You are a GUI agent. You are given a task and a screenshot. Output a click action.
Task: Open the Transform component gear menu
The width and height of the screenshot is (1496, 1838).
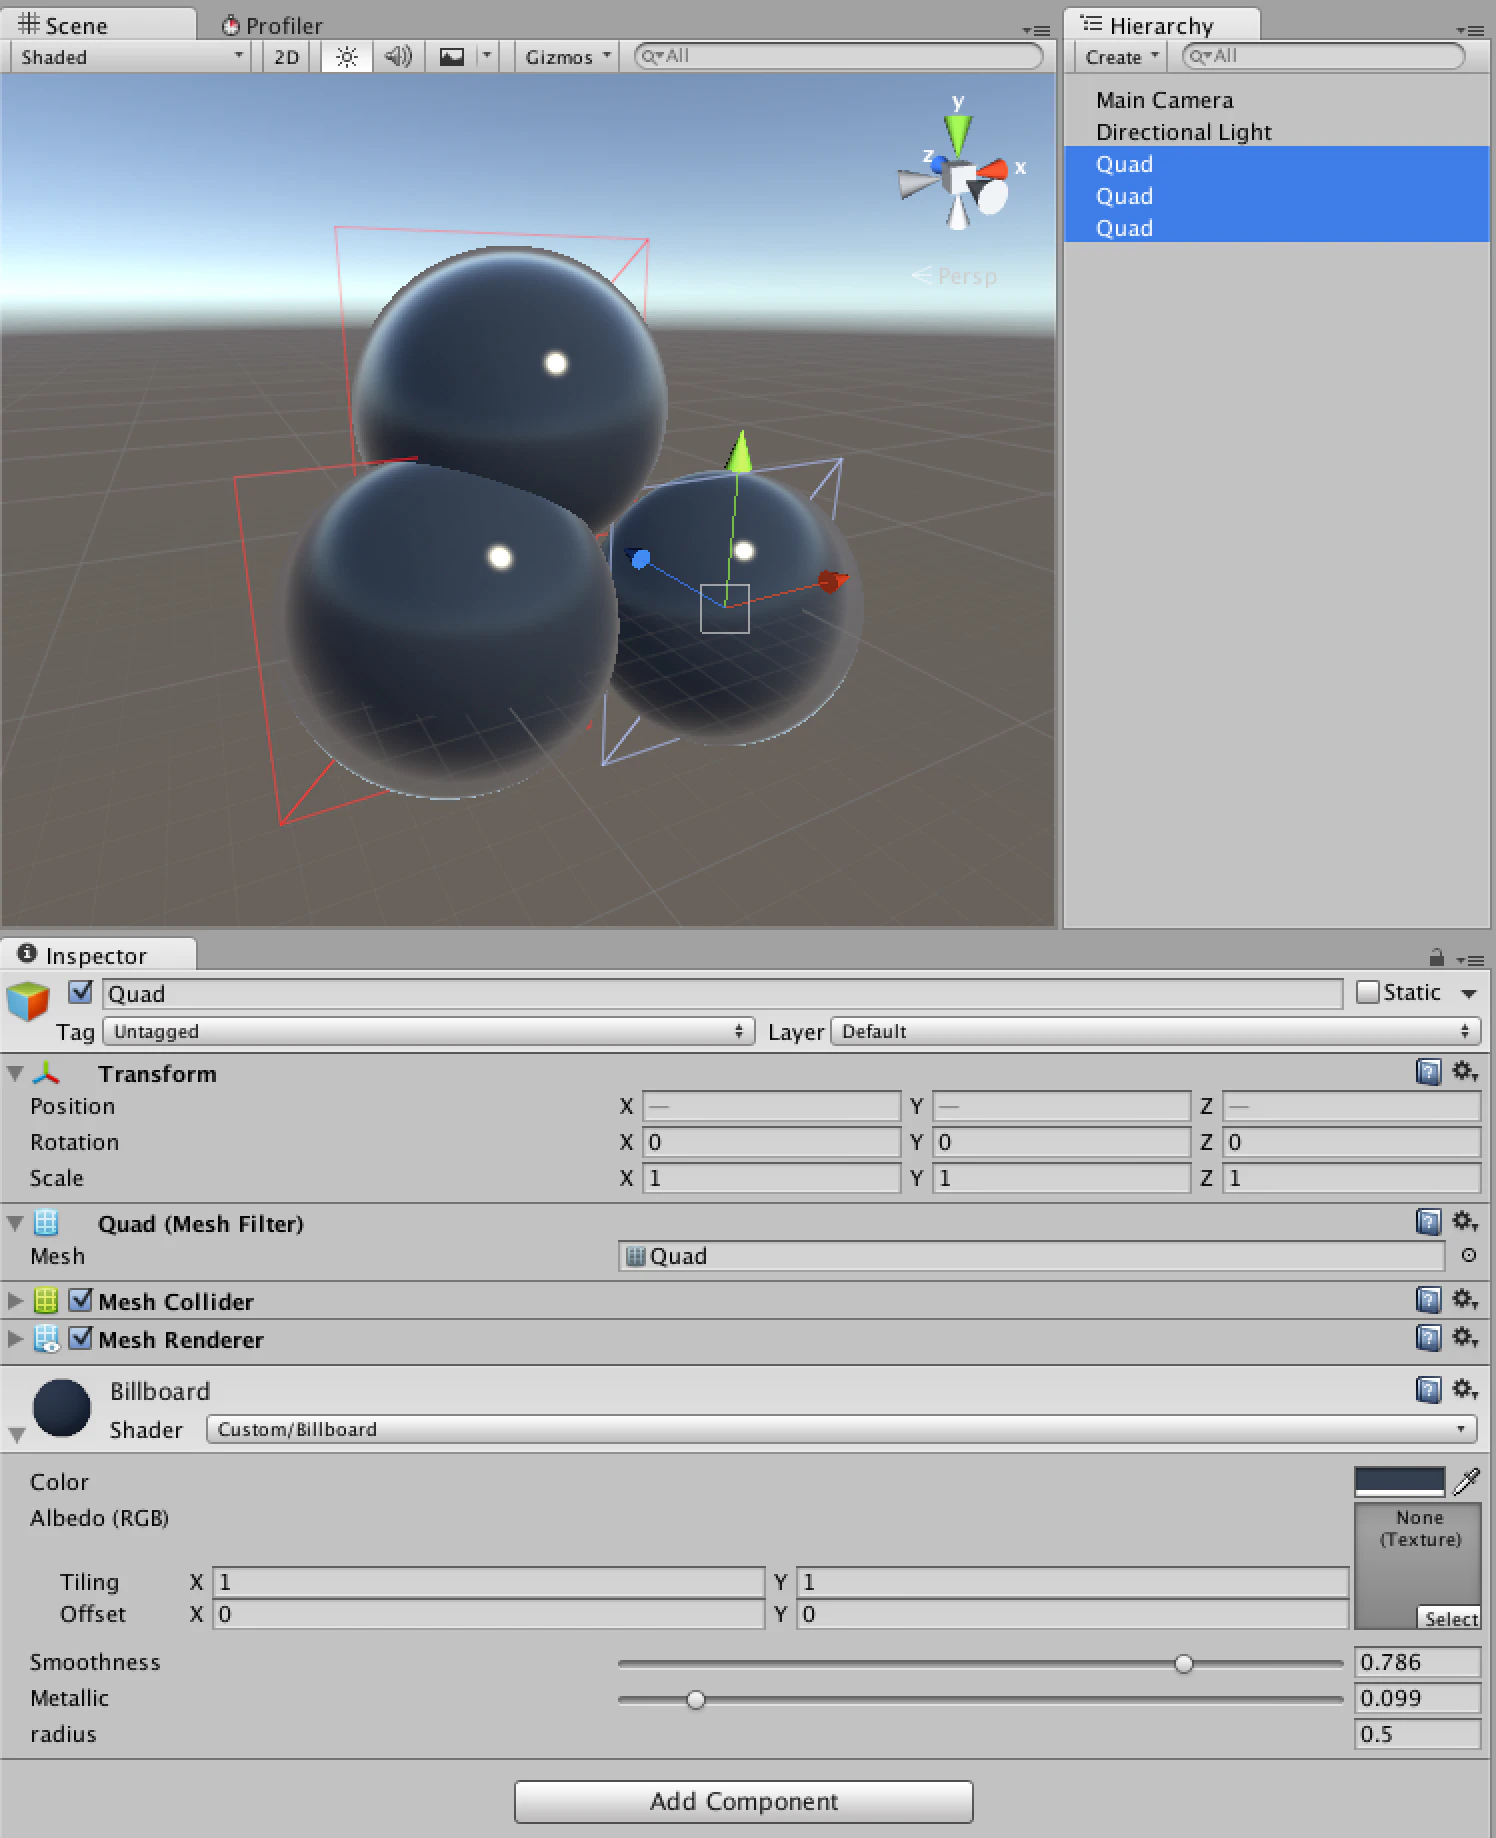coord(1465,1072)
